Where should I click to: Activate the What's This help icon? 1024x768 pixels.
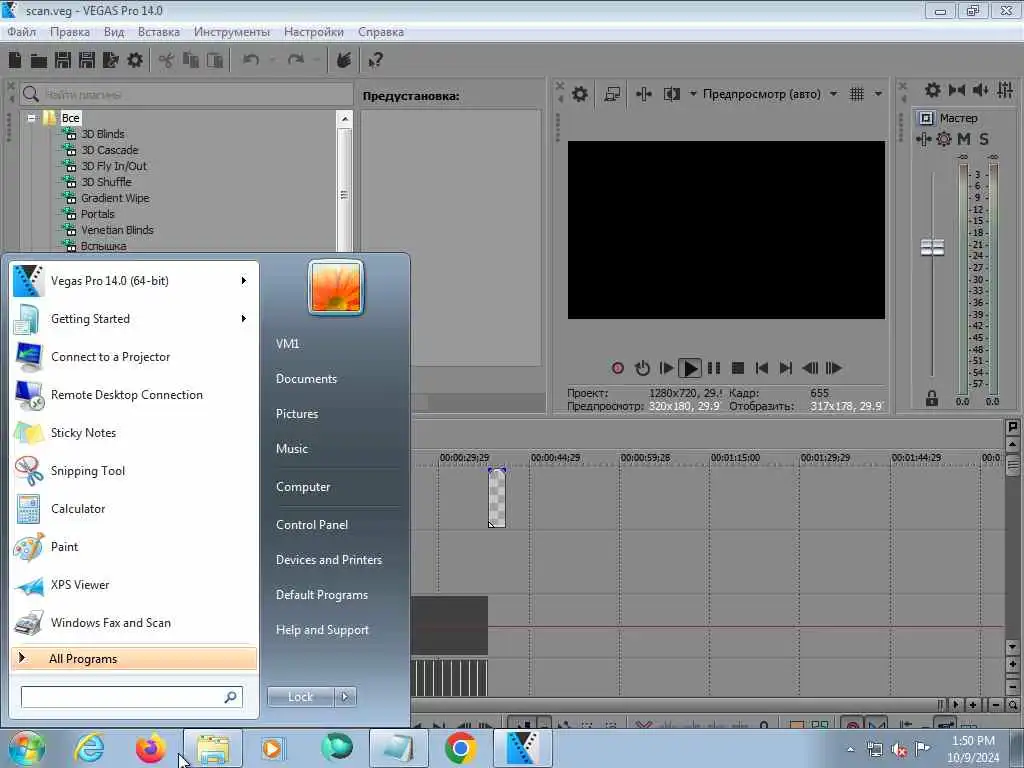(375, 61)
